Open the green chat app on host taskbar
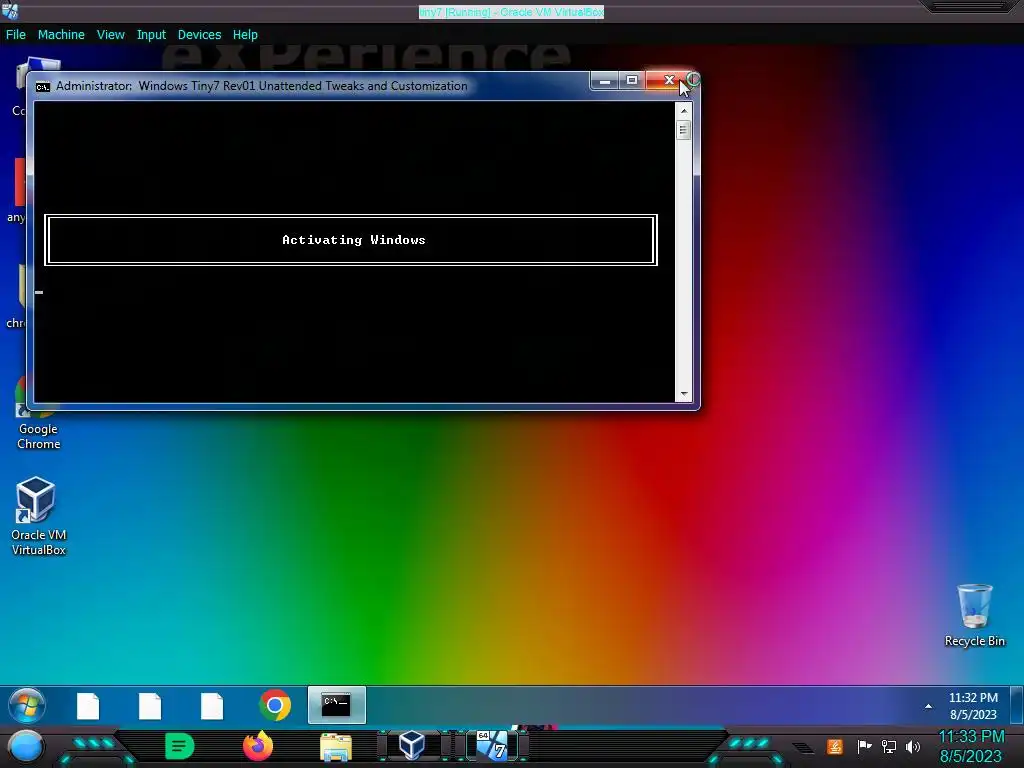The height and width of the screenshot is (768, 1024). (180, 746)
